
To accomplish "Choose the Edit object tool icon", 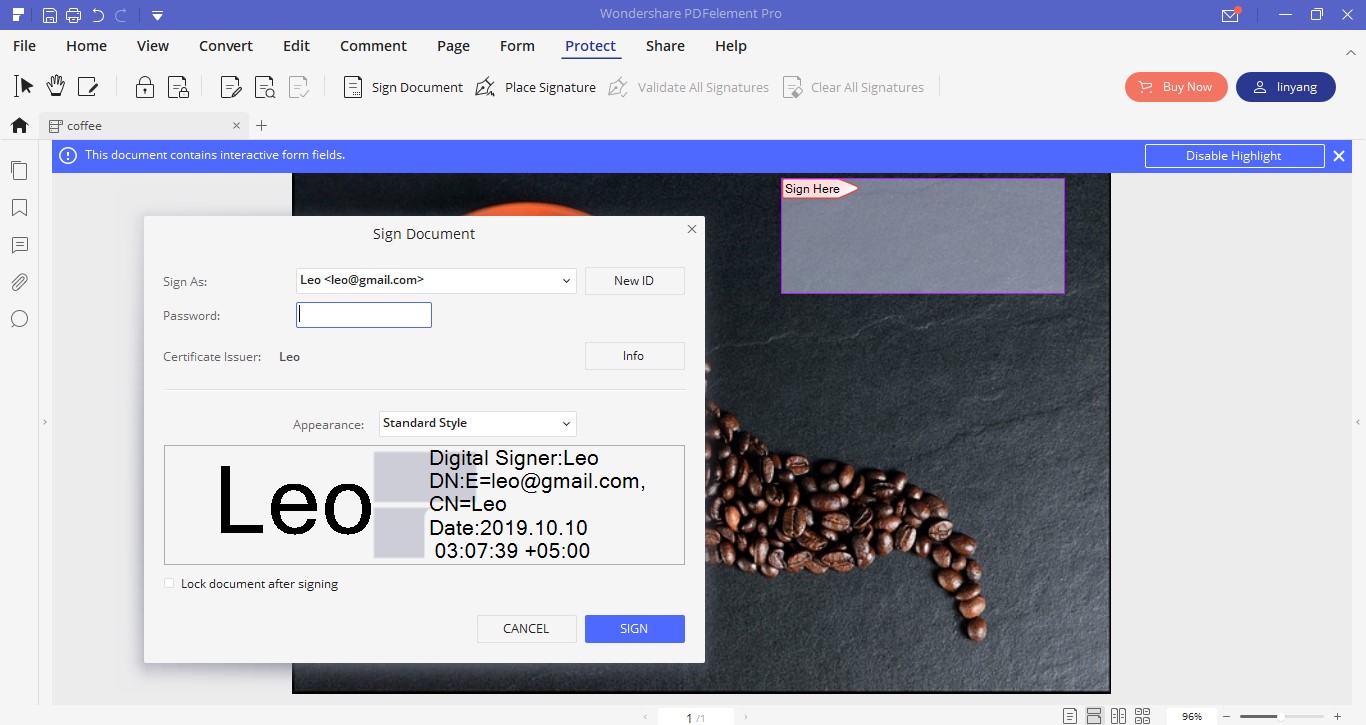I will pos(88,87).
